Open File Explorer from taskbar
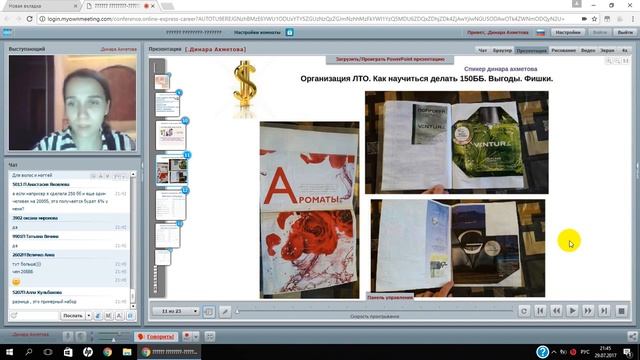The height and width of the screenshot is (360, 640). click(127, 352)
